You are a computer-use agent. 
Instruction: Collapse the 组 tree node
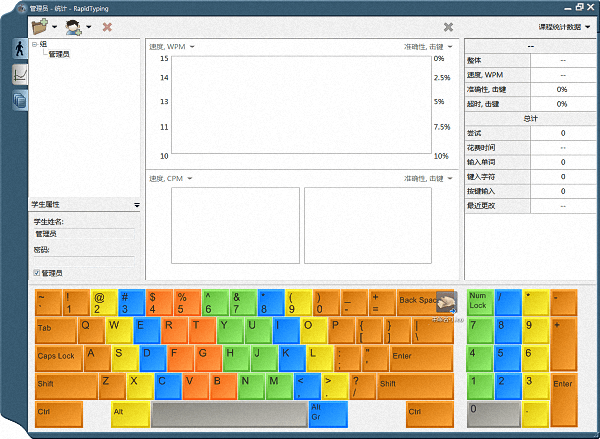[x=34, y=45]
